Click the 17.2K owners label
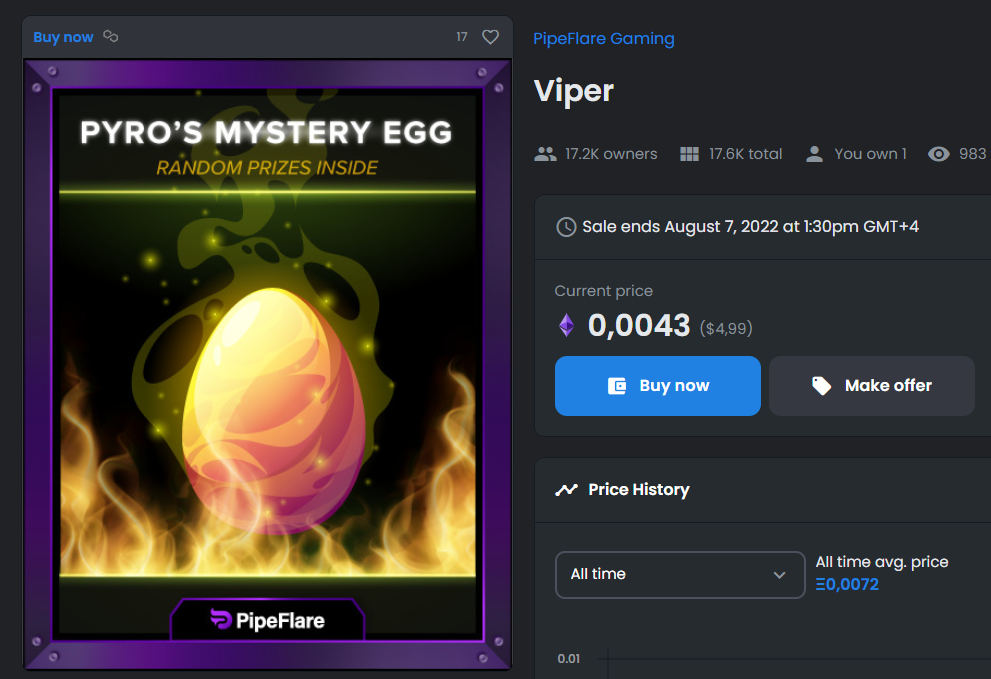 coord(611,154)
